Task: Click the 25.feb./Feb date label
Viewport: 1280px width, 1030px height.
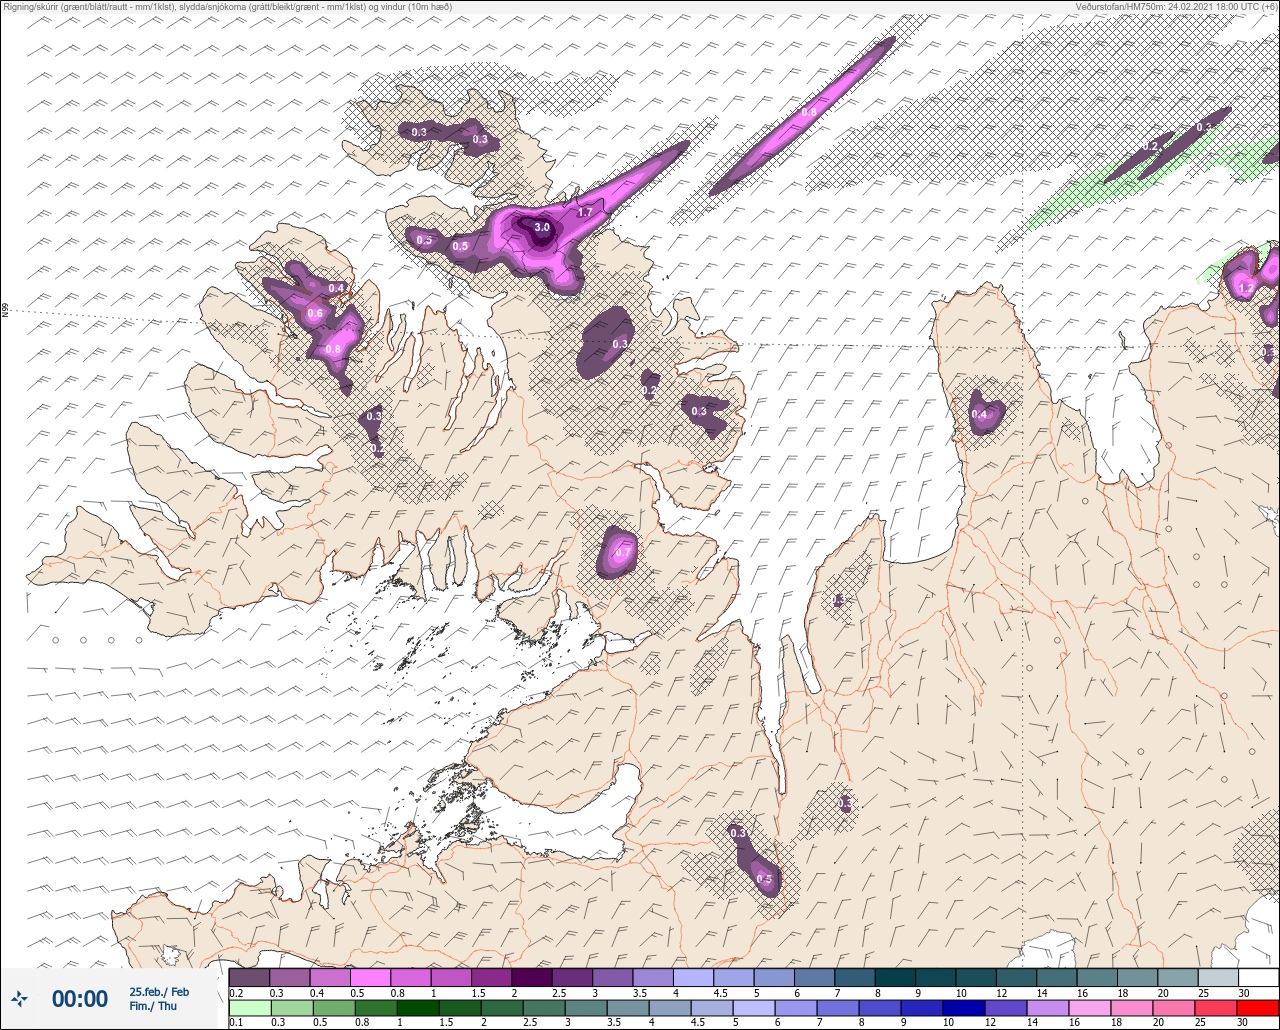Action: (x=159, y=991)
